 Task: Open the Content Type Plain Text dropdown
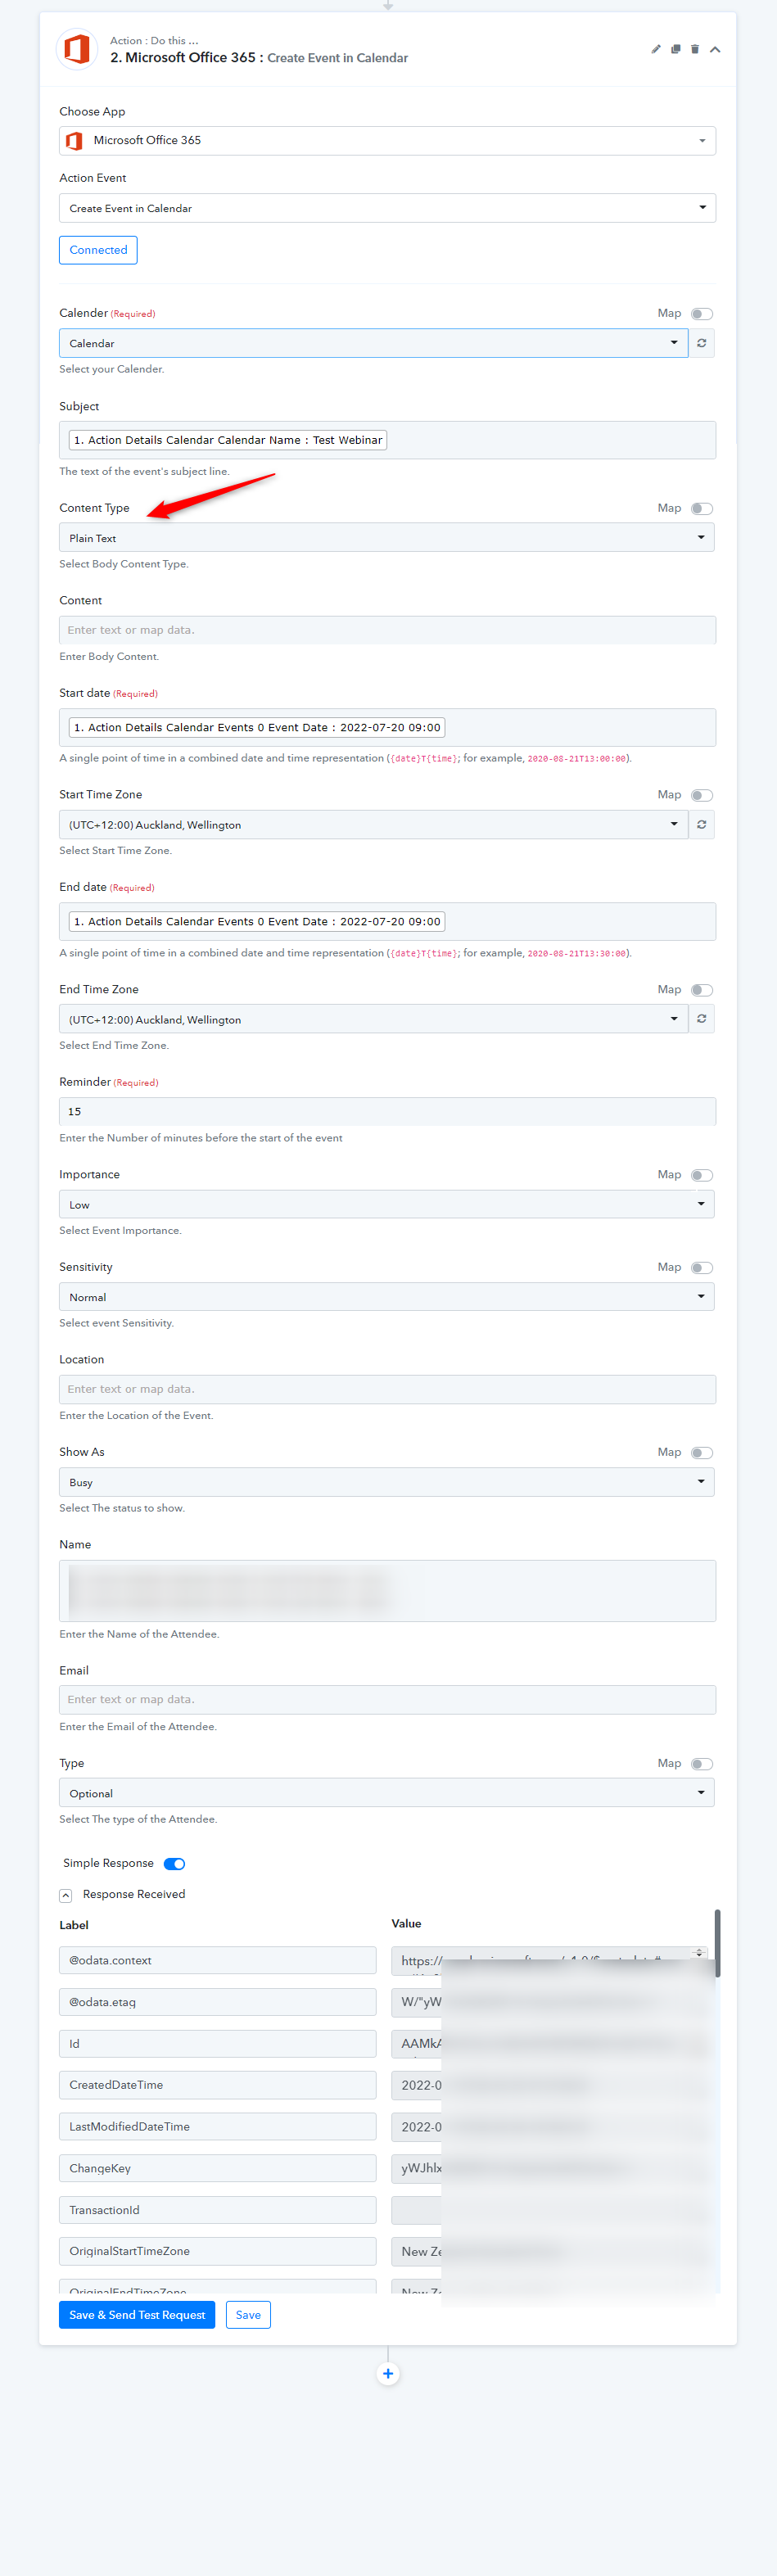[387, 538]
